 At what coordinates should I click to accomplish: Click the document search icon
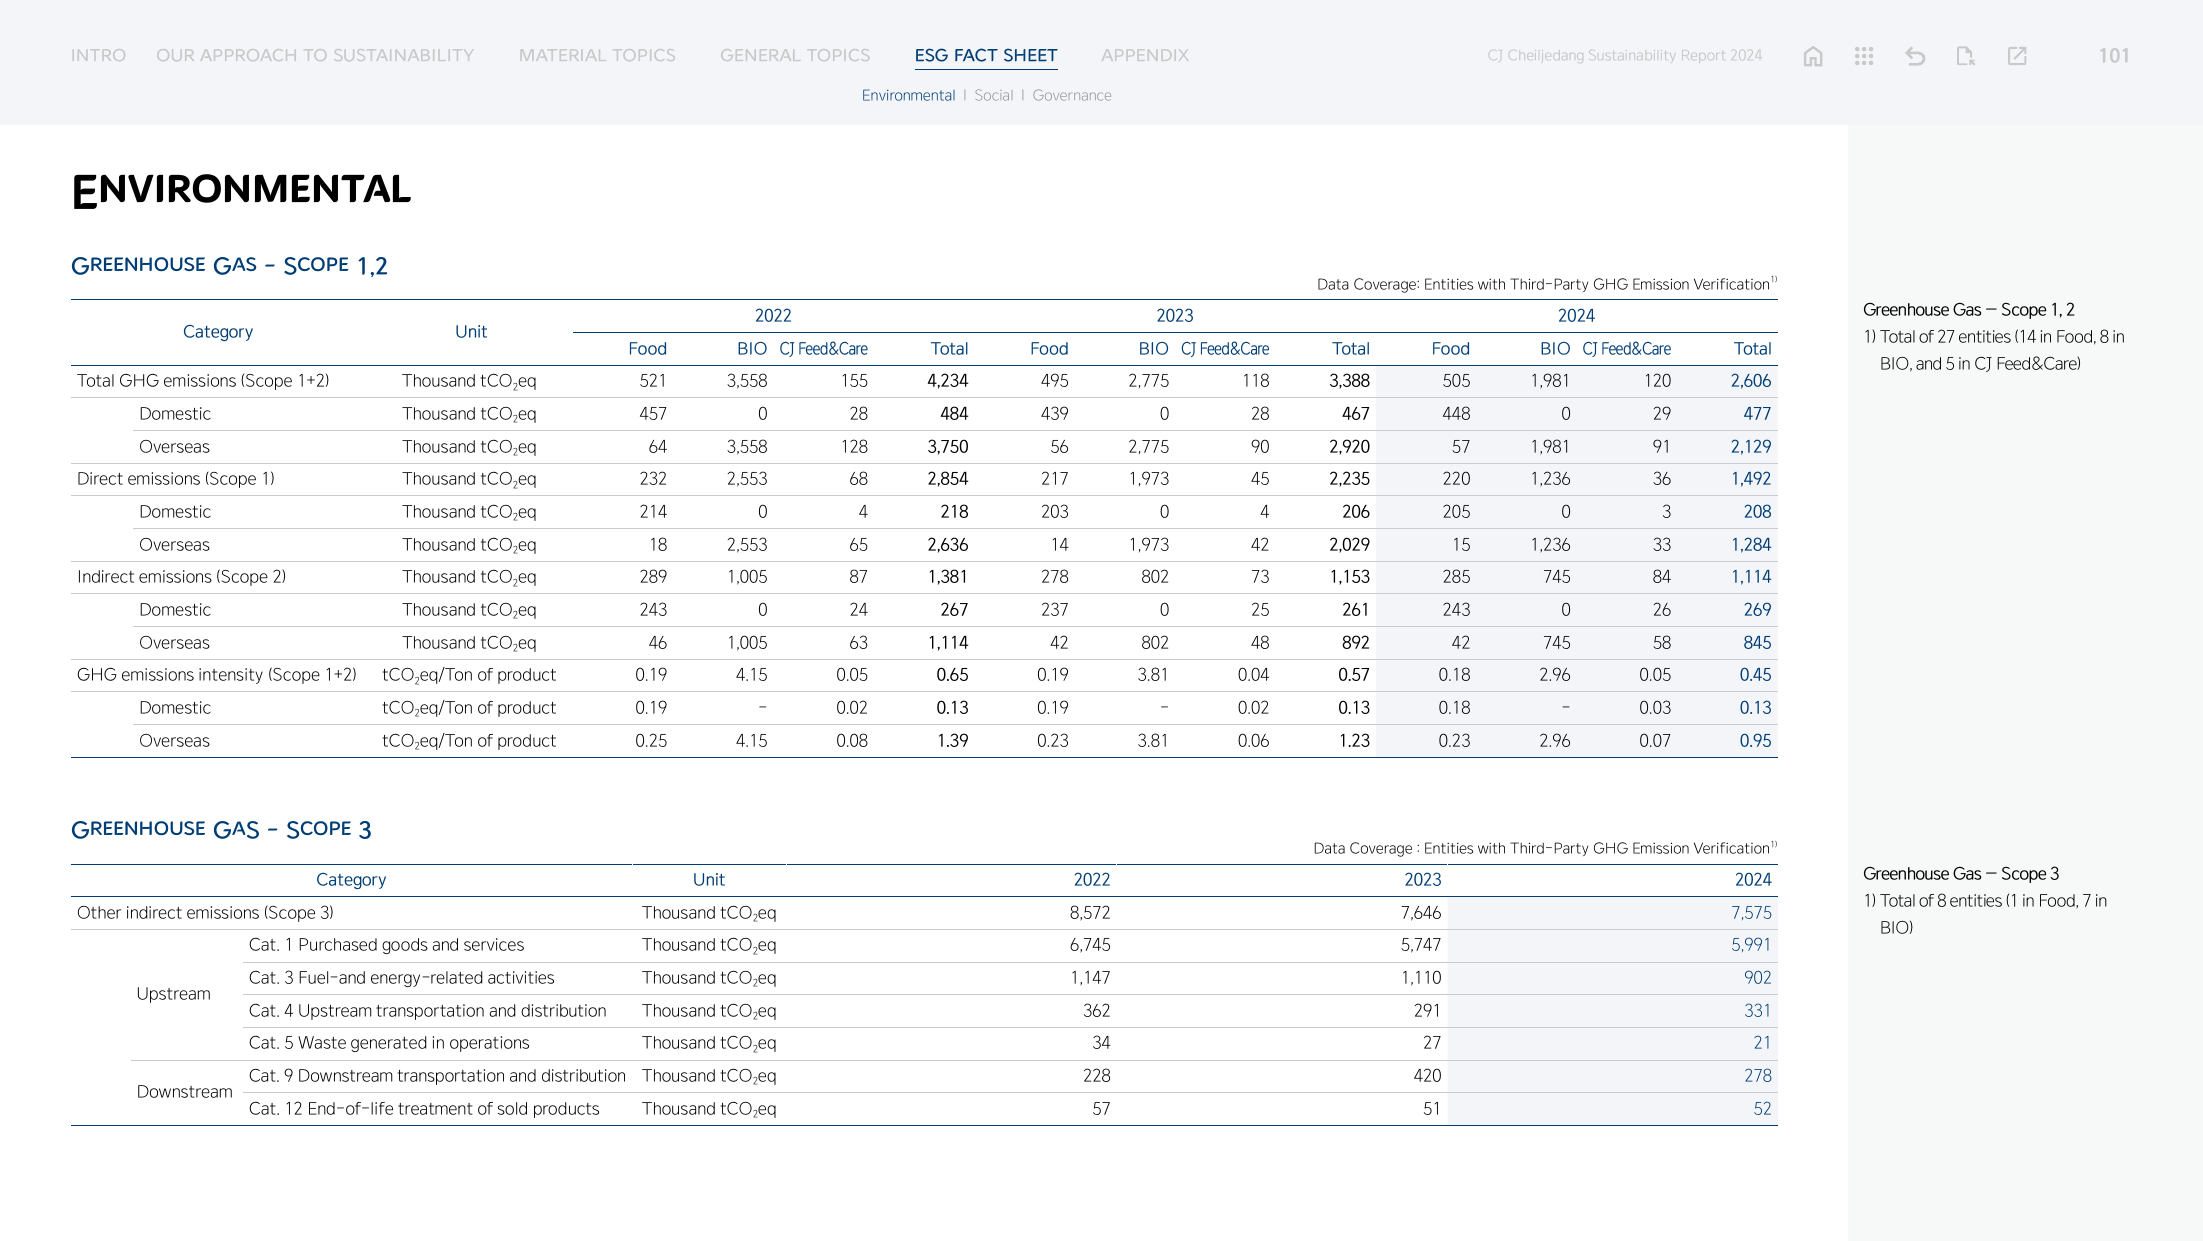(1965, 56)
